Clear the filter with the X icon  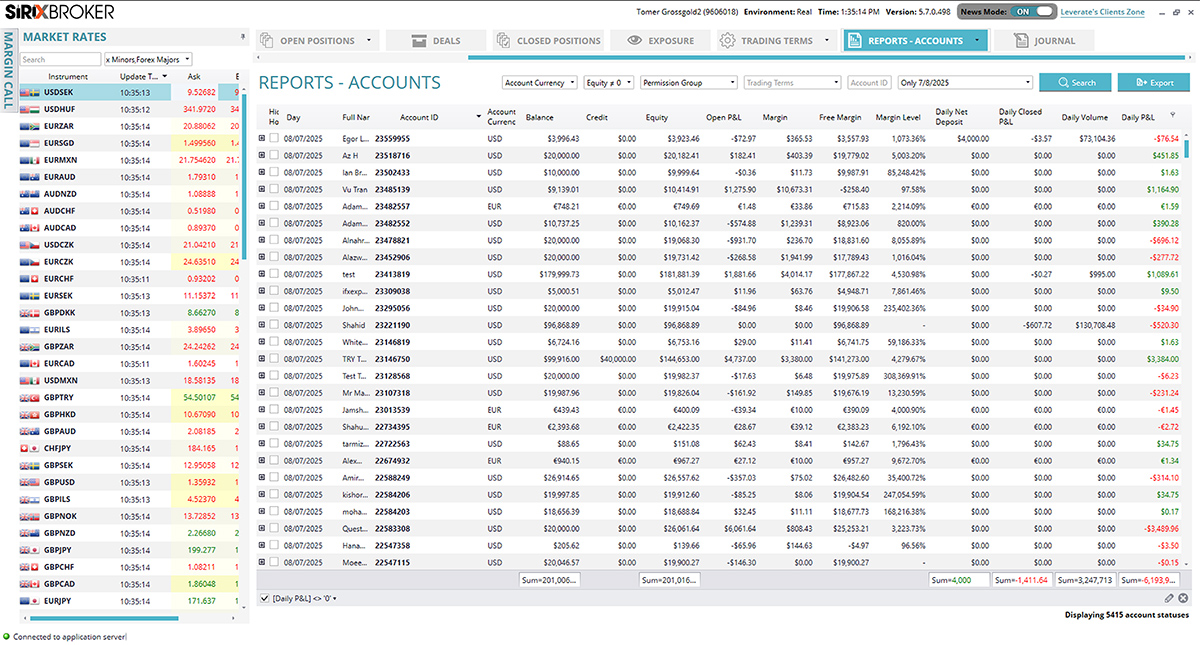1184,598
